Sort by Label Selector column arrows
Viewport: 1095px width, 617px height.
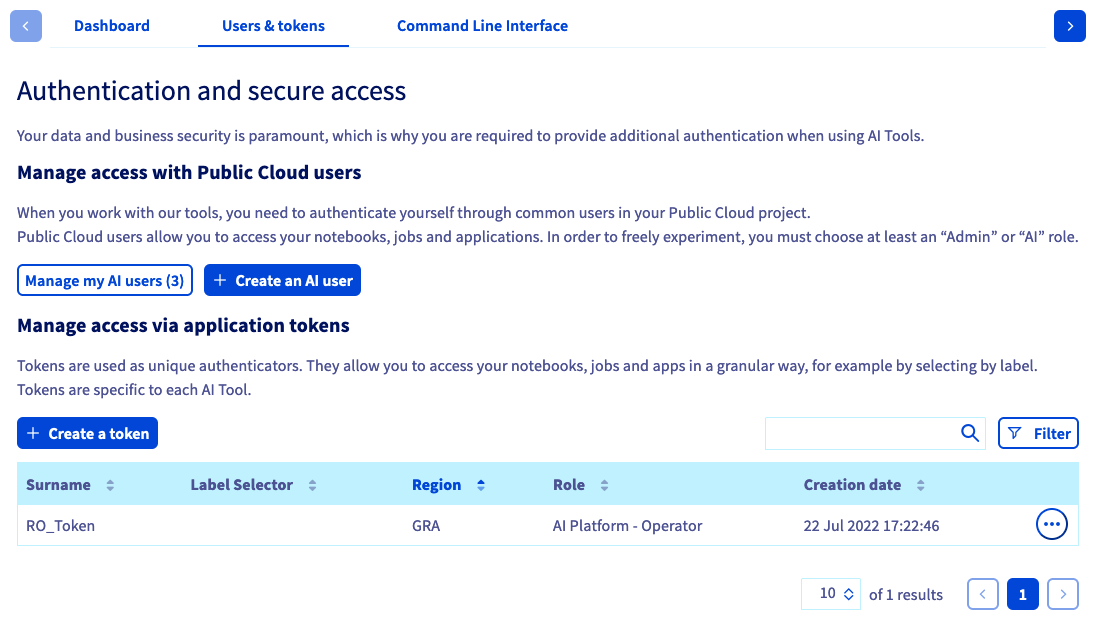312,485
